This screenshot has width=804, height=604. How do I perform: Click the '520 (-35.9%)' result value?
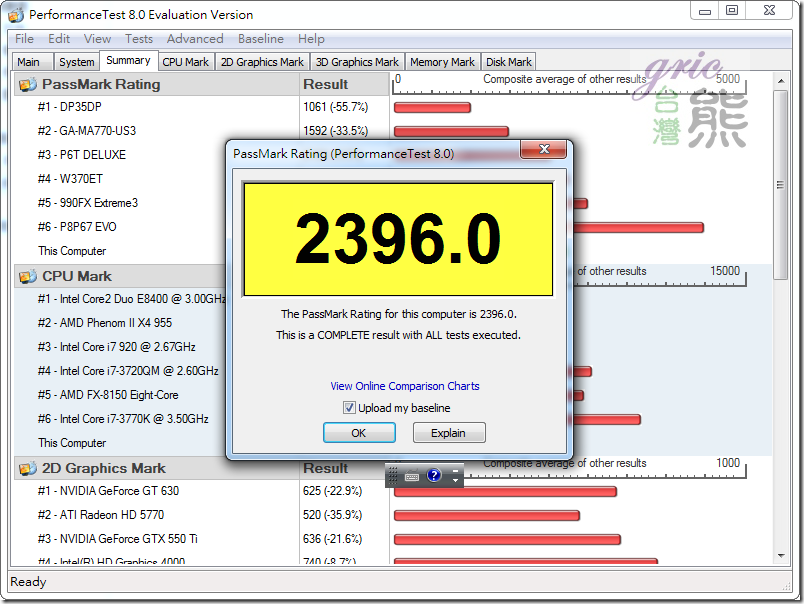click(332, 515)
